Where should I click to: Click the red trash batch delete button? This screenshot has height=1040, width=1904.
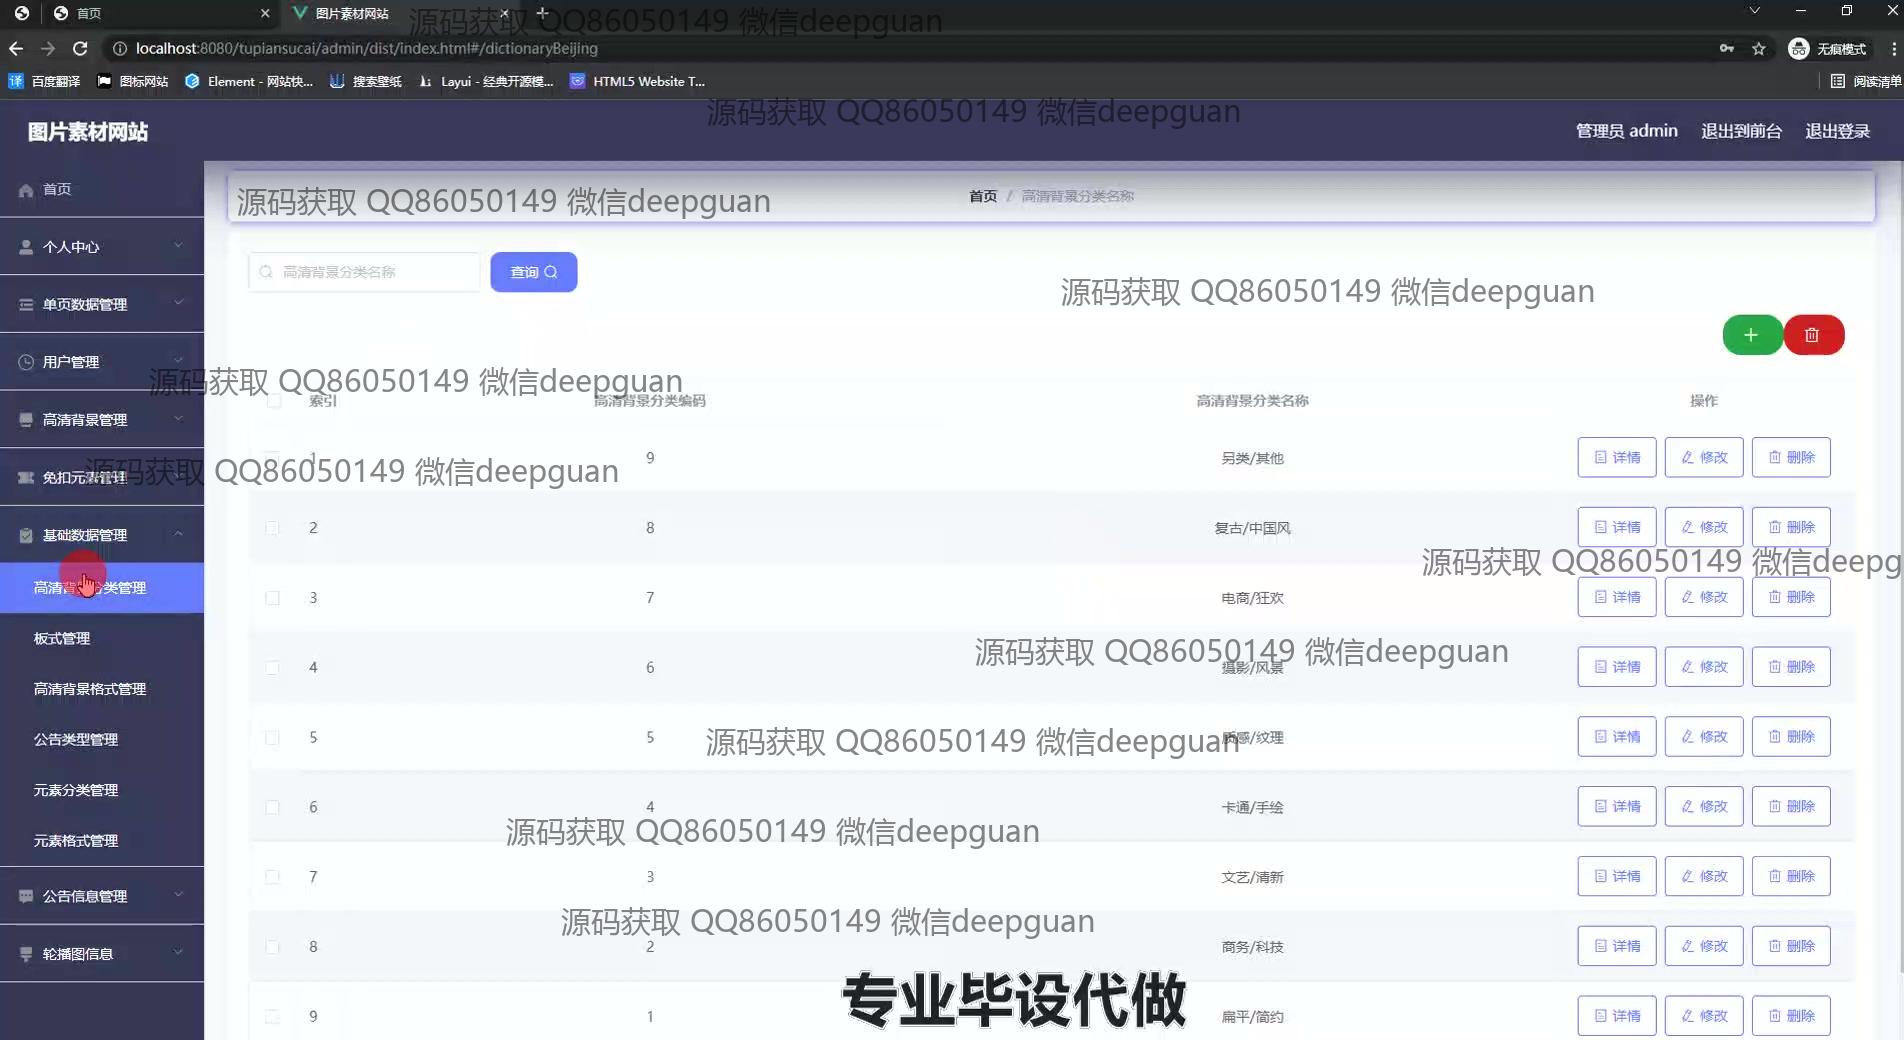(1813, 335)
